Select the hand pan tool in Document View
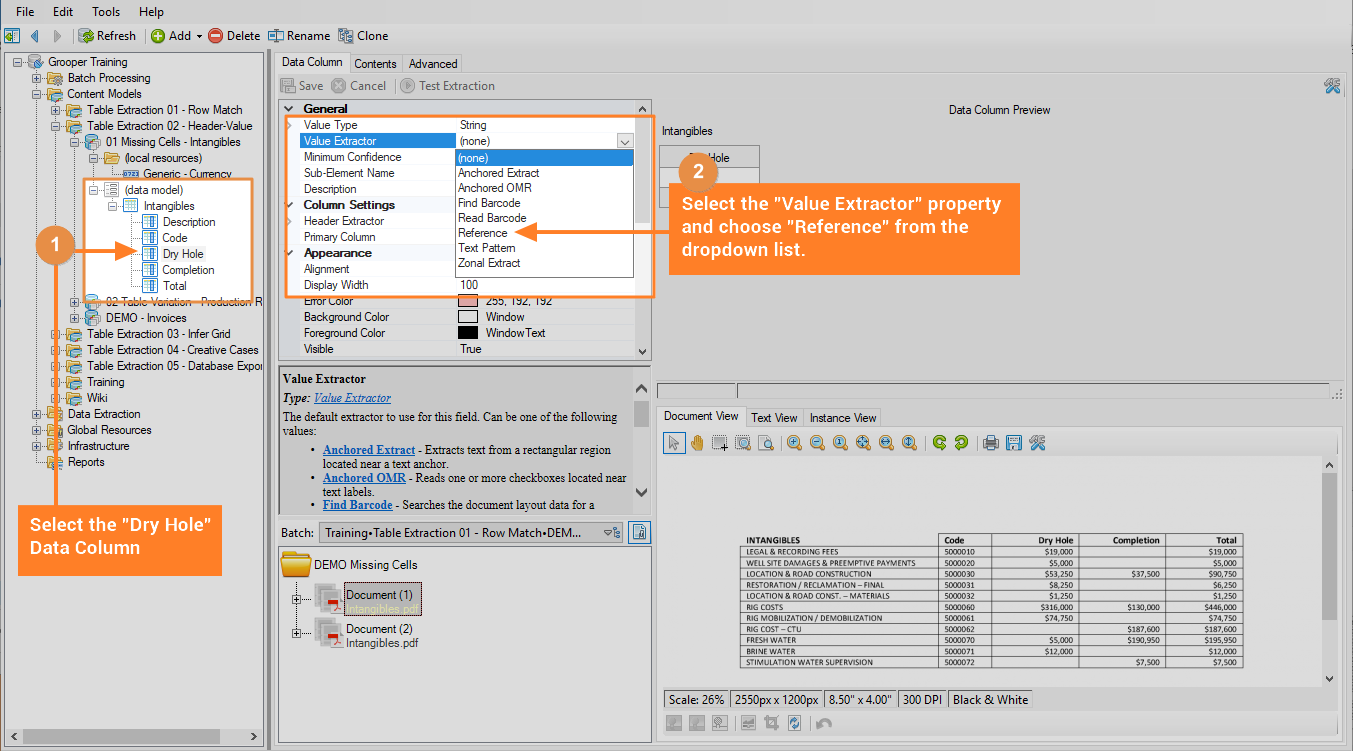This screenshot has width=1353, height=751. click(x=697, y=443)
